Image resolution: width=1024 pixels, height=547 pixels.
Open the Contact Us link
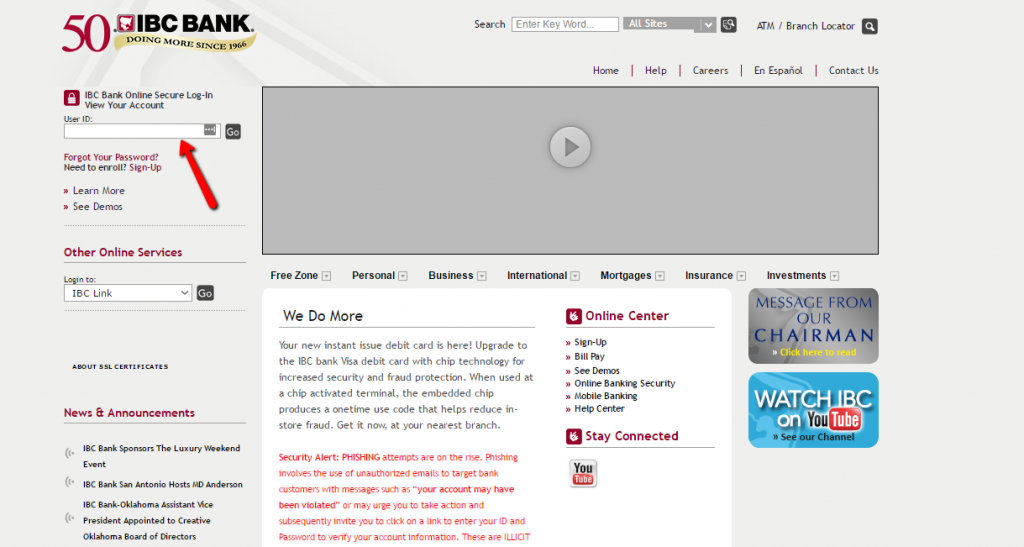(854, 70)
